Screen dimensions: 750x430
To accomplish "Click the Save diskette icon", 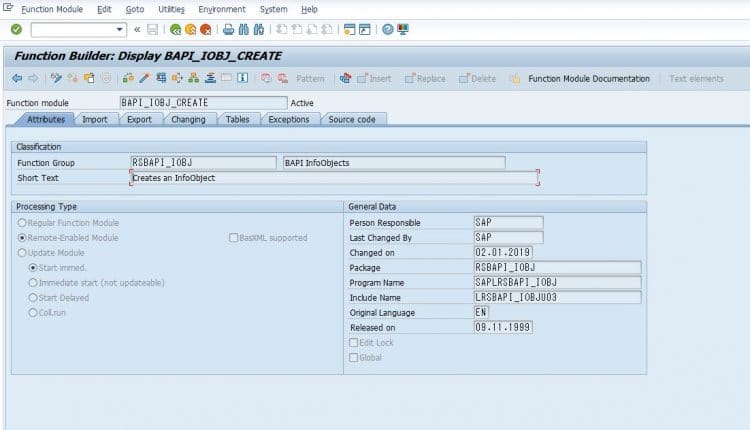I will (x=152, y=30).
